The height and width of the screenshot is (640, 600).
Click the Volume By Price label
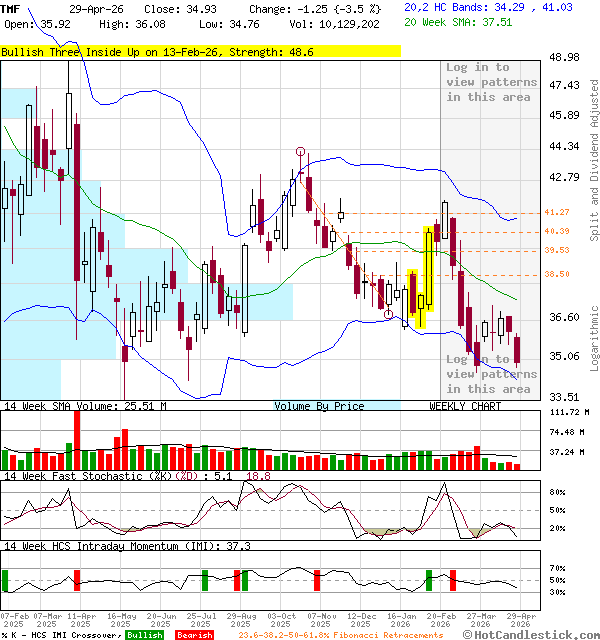[x=320, y=406]
